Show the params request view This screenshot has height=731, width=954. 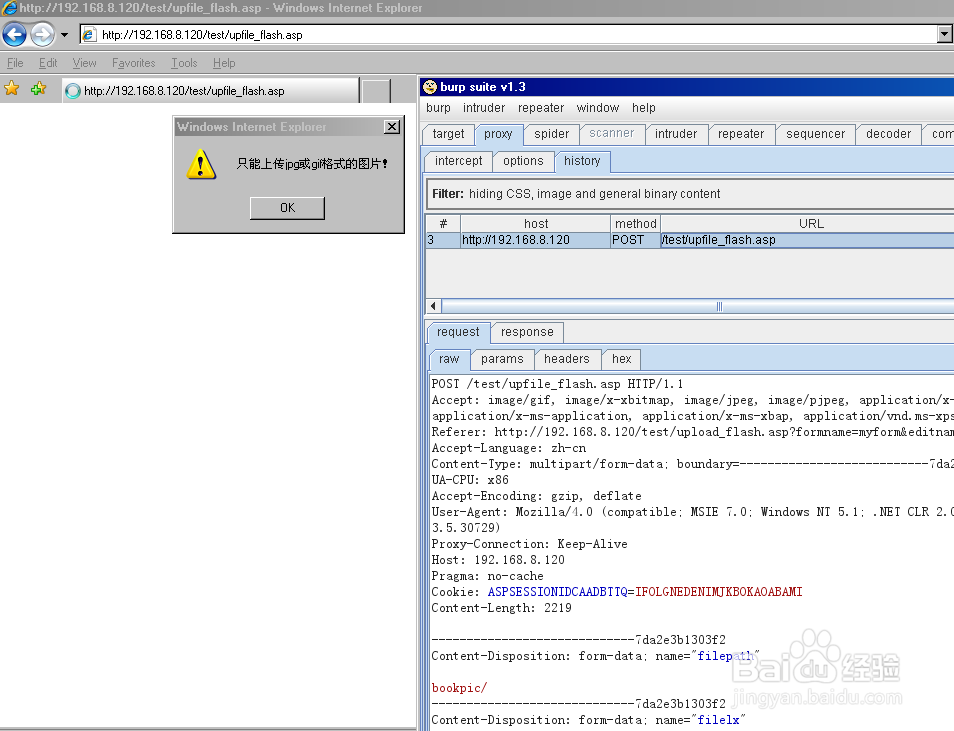point(502,359)
